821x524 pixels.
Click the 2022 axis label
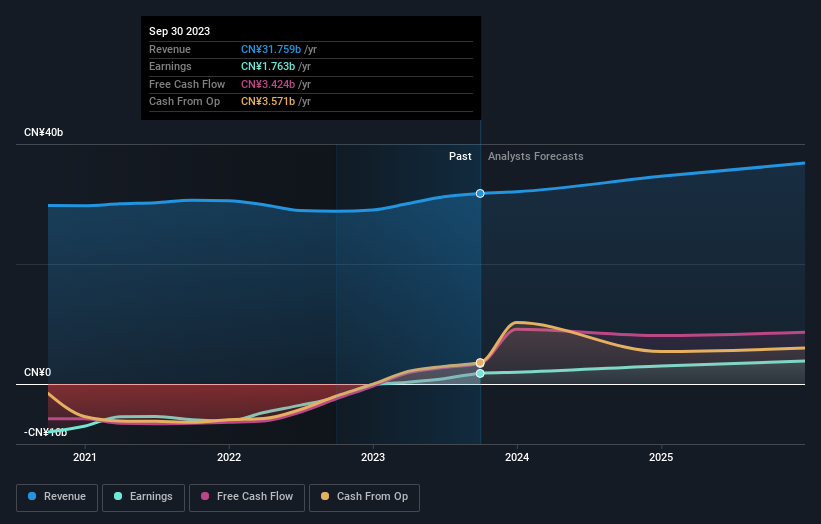point(229,458)
